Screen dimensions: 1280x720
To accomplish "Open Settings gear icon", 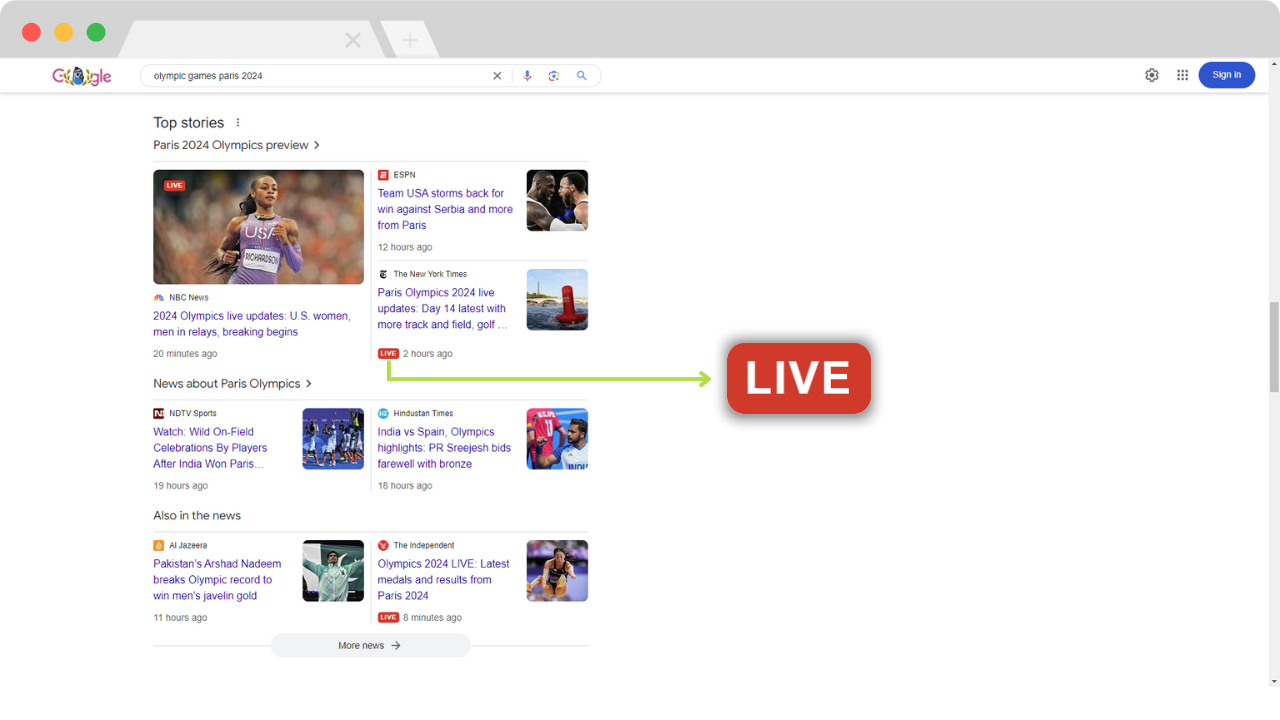I will [1152, 75].
